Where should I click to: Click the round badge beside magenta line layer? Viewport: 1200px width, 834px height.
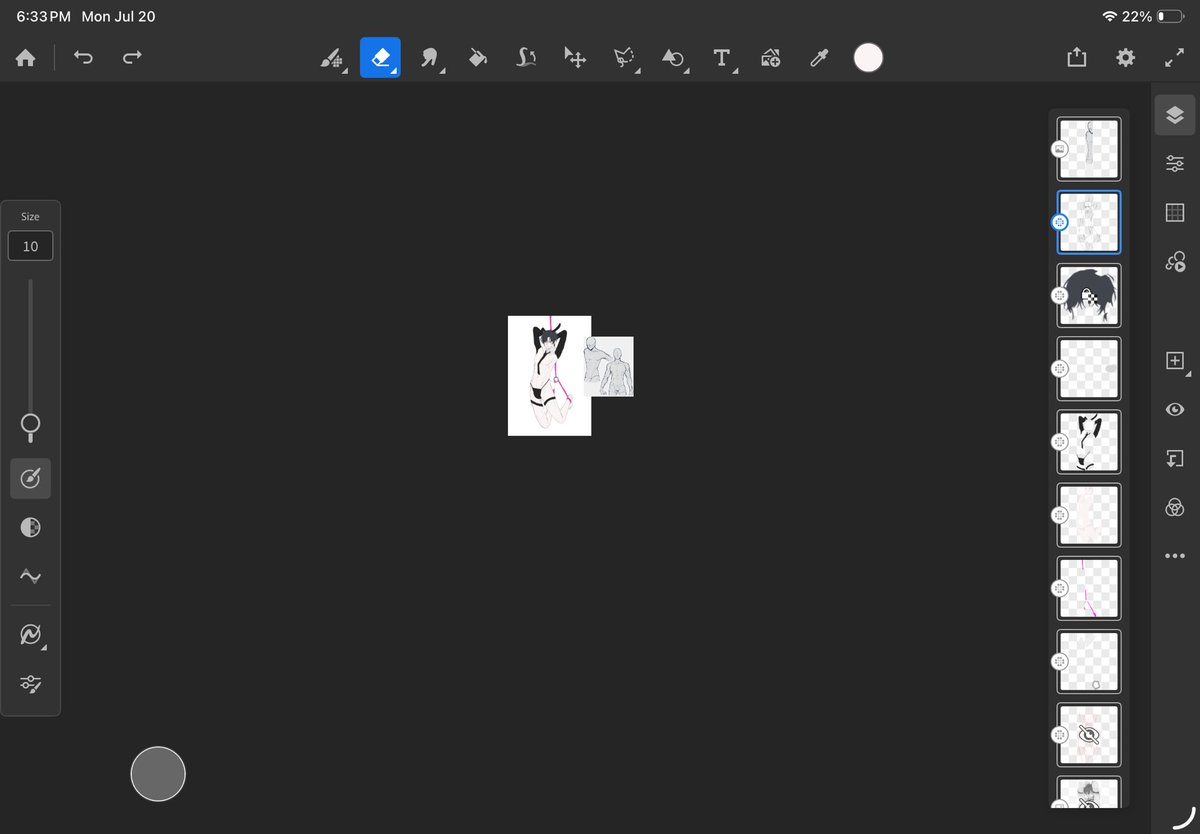pyautogui.click(x=1060, y=588)
